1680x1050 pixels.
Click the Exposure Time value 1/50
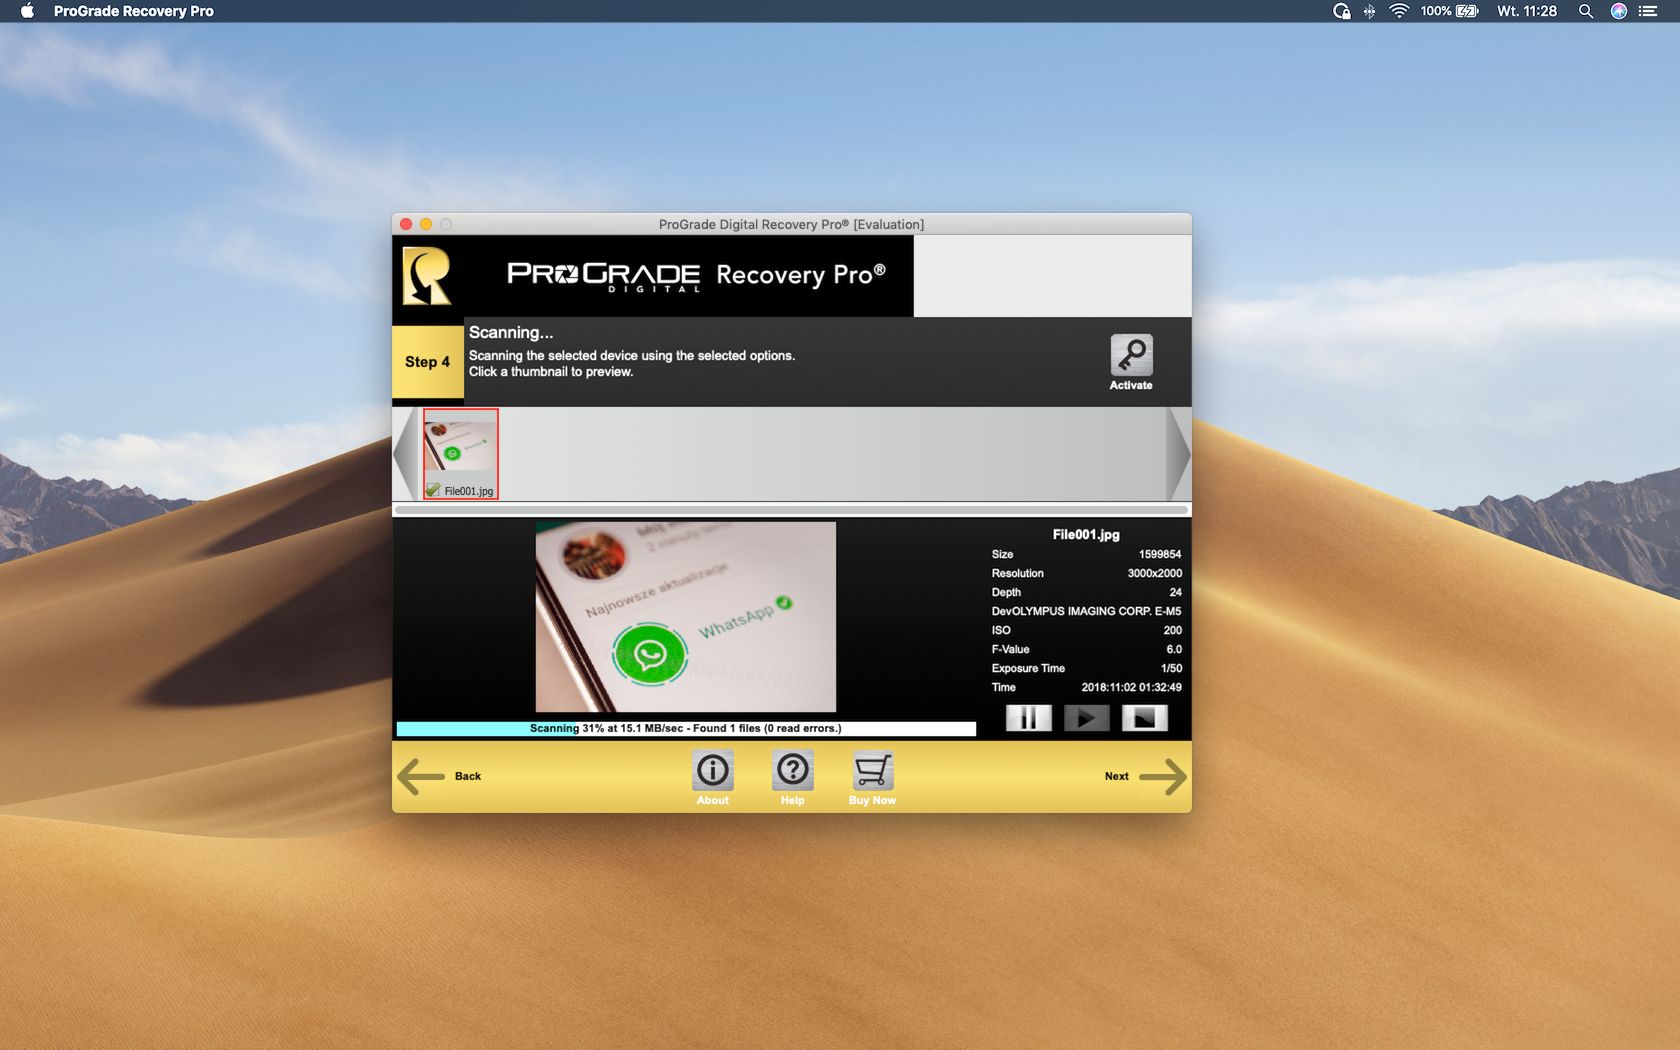pyautogui.click(x=1171, y=668)
